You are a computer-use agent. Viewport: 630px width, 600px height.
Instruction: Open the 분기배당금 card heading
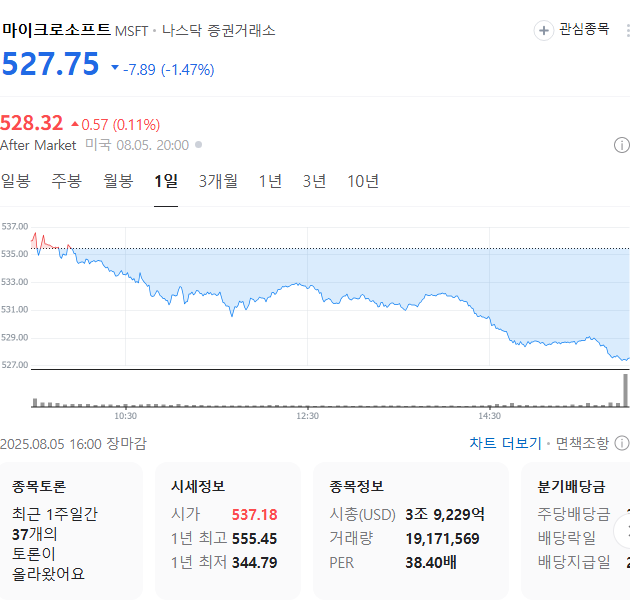click(571, 486)
